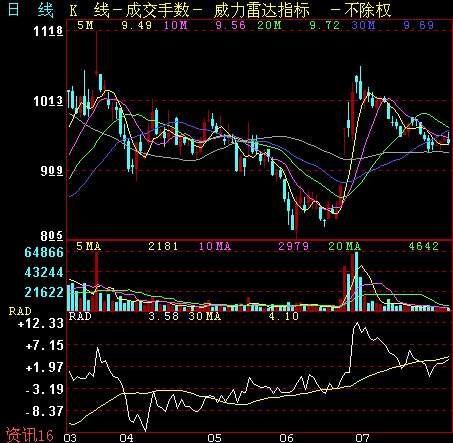Select the 威力雷达指标 indicator title

tap(262, 10)
